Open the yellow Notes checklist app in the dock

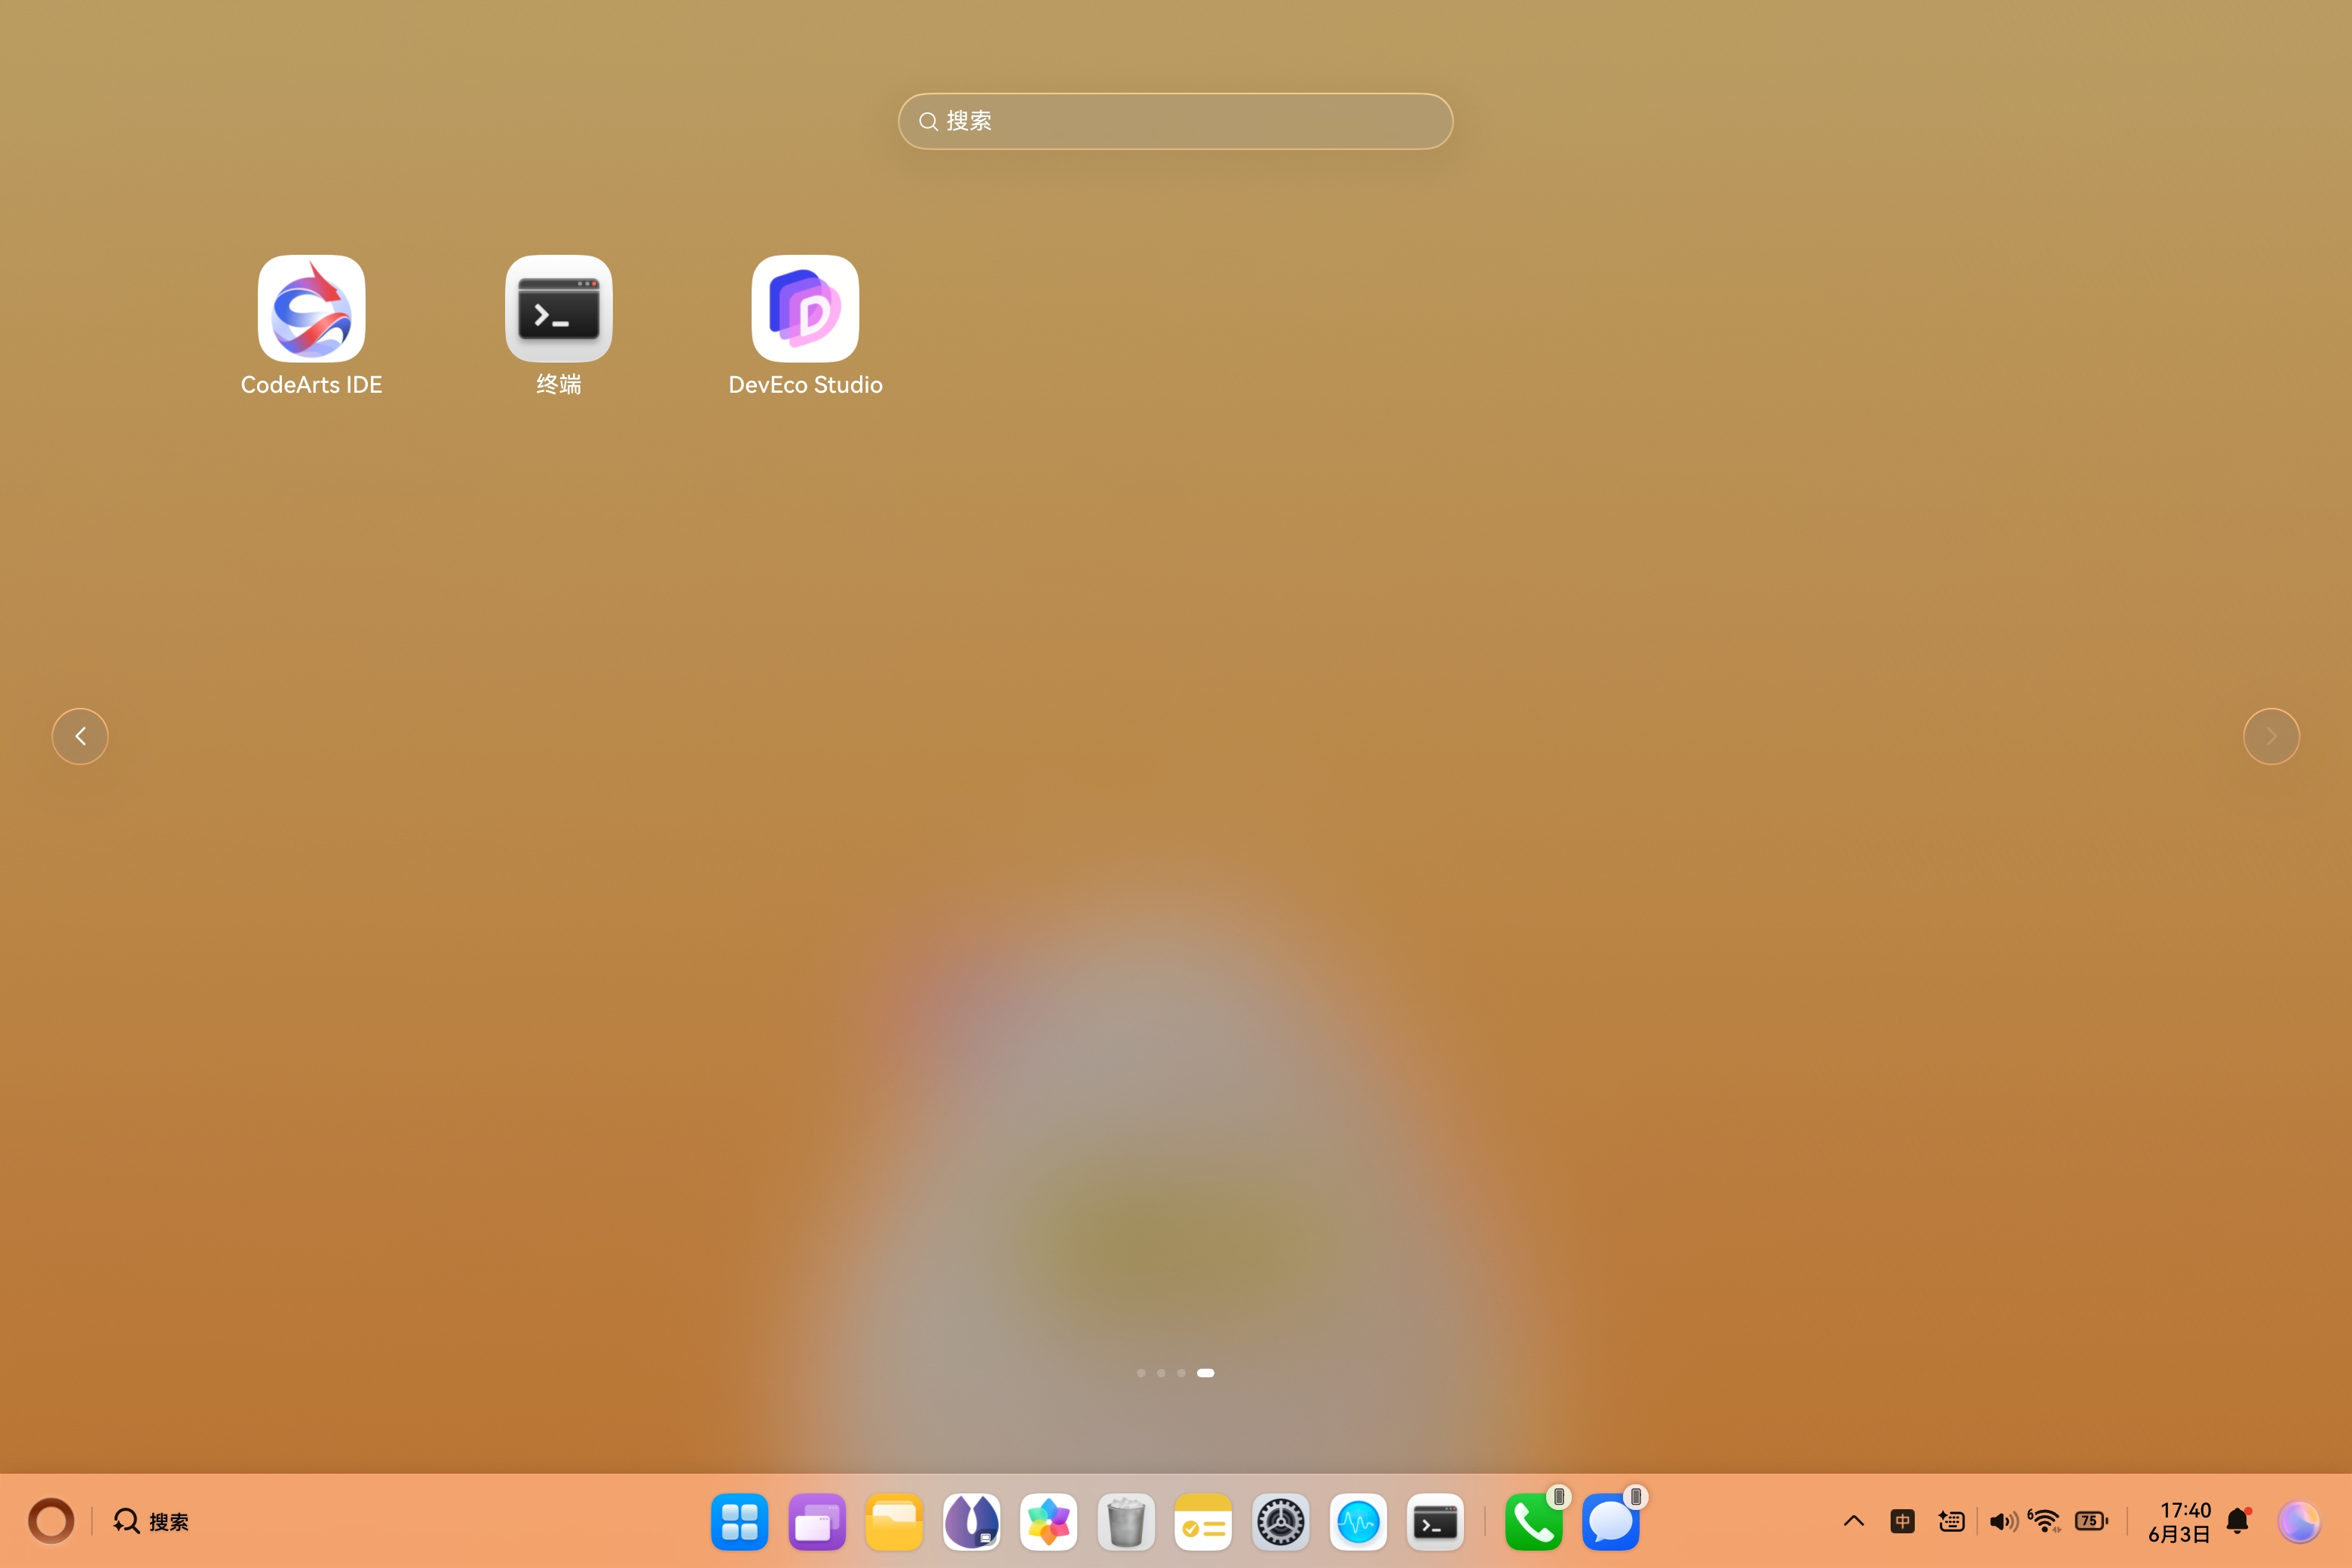pyautogui.click(x=1203, y=1522)
